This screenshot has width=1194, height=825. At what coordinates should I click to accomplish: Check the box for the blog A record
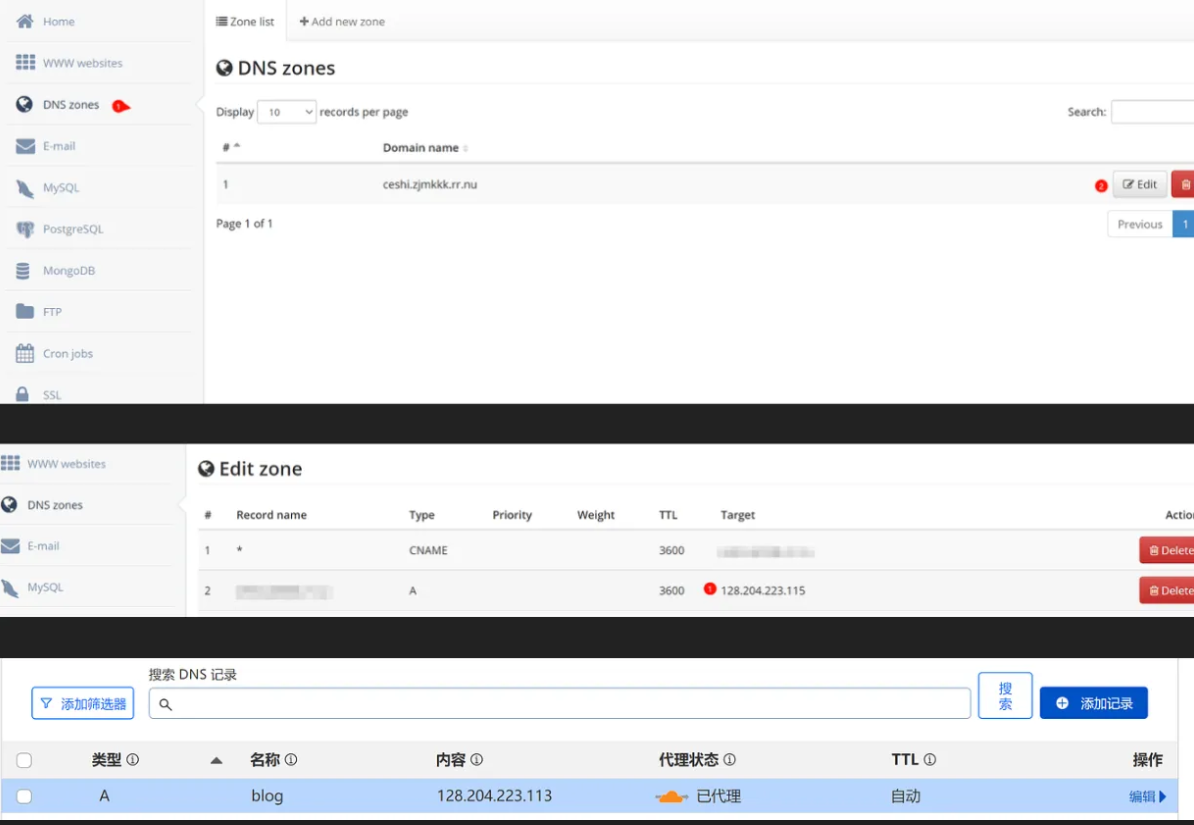[x=24, y=797]
